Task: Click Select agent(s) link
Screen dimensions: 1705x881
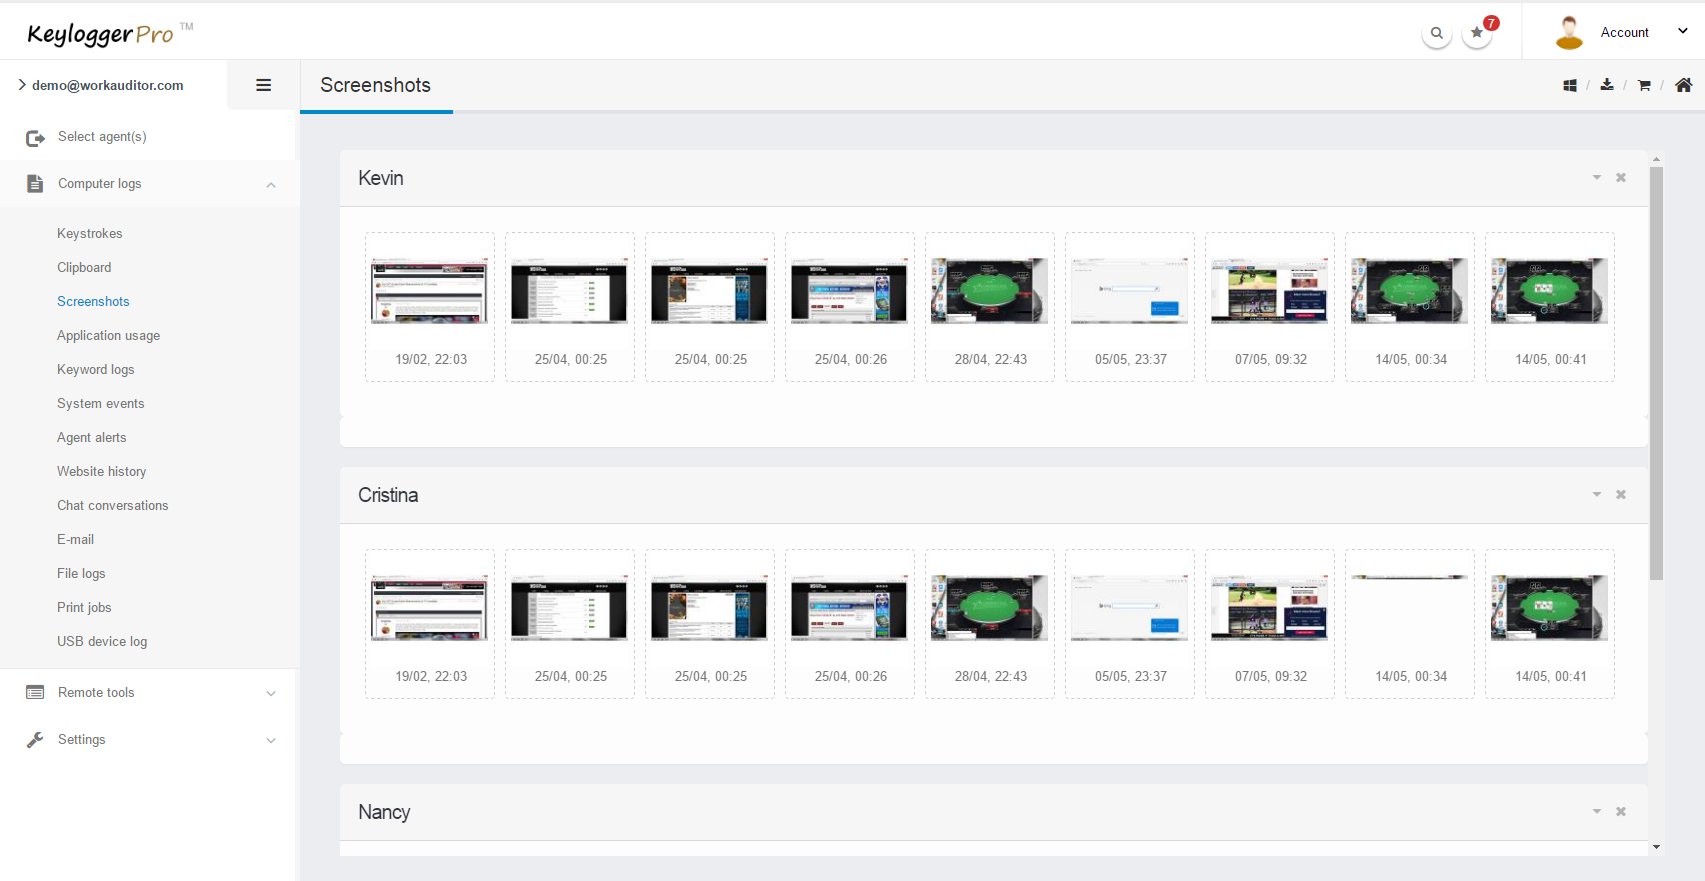Action: click(x=102, y=137)
